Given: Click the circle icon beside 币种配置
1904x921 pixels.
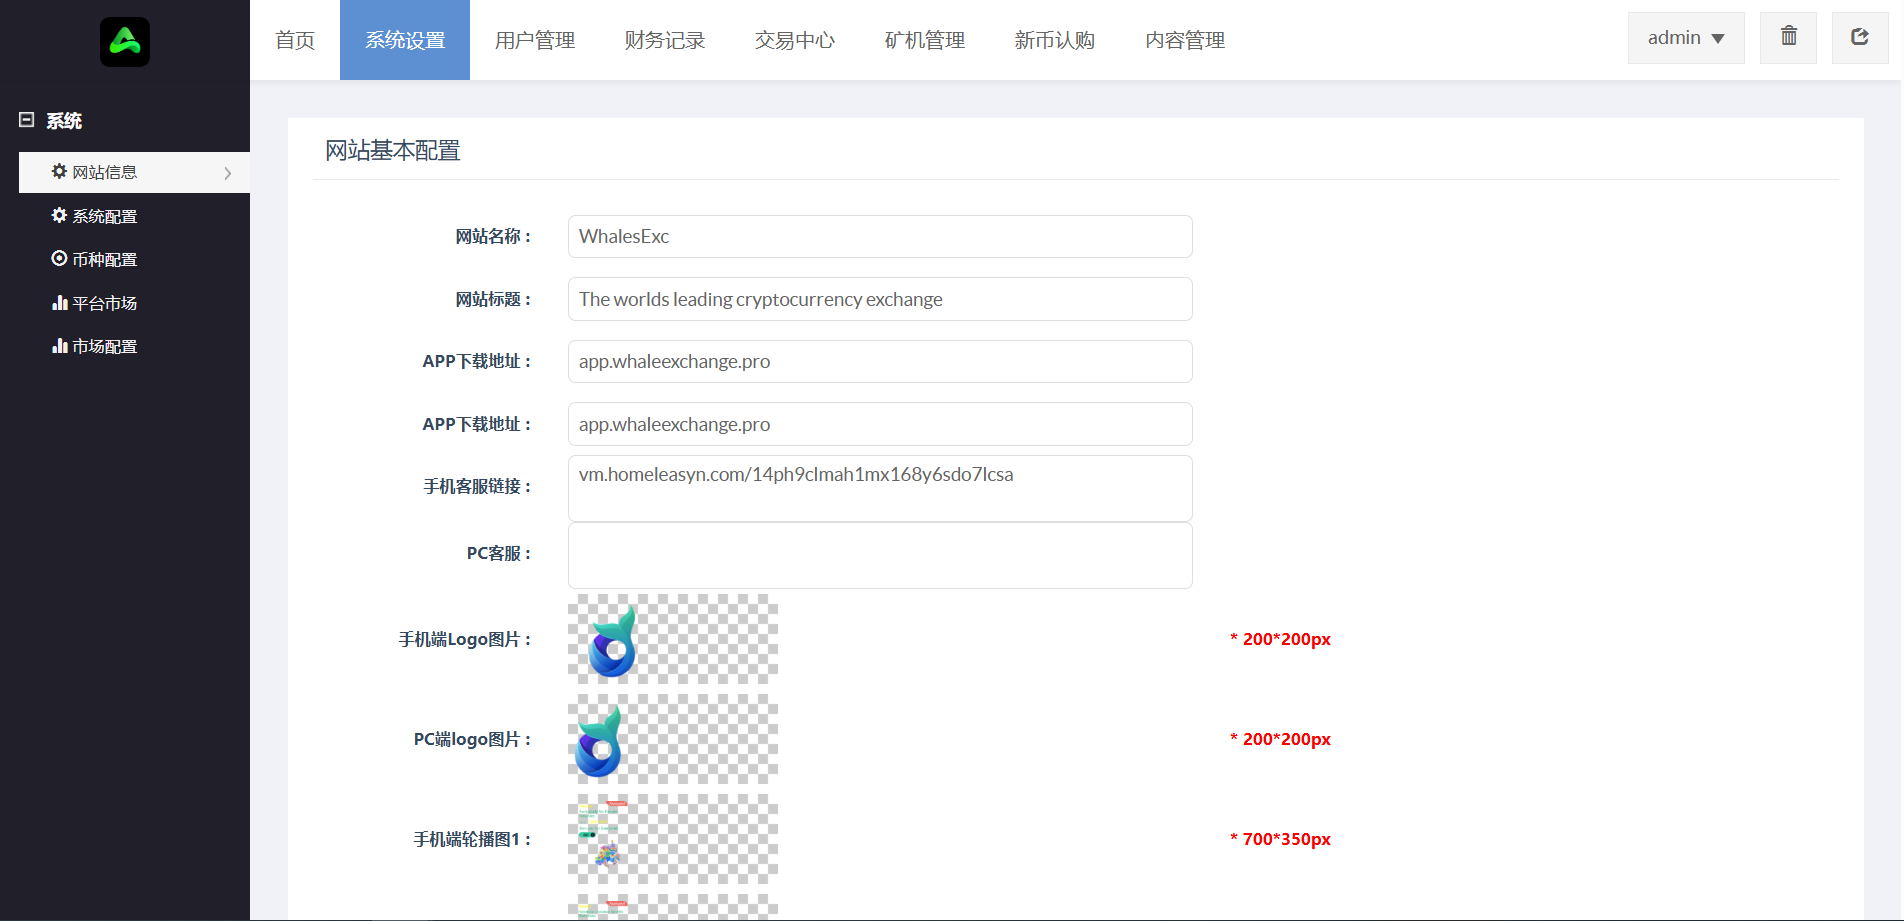Looking at the screenshot, I should (x=59, y=259).
